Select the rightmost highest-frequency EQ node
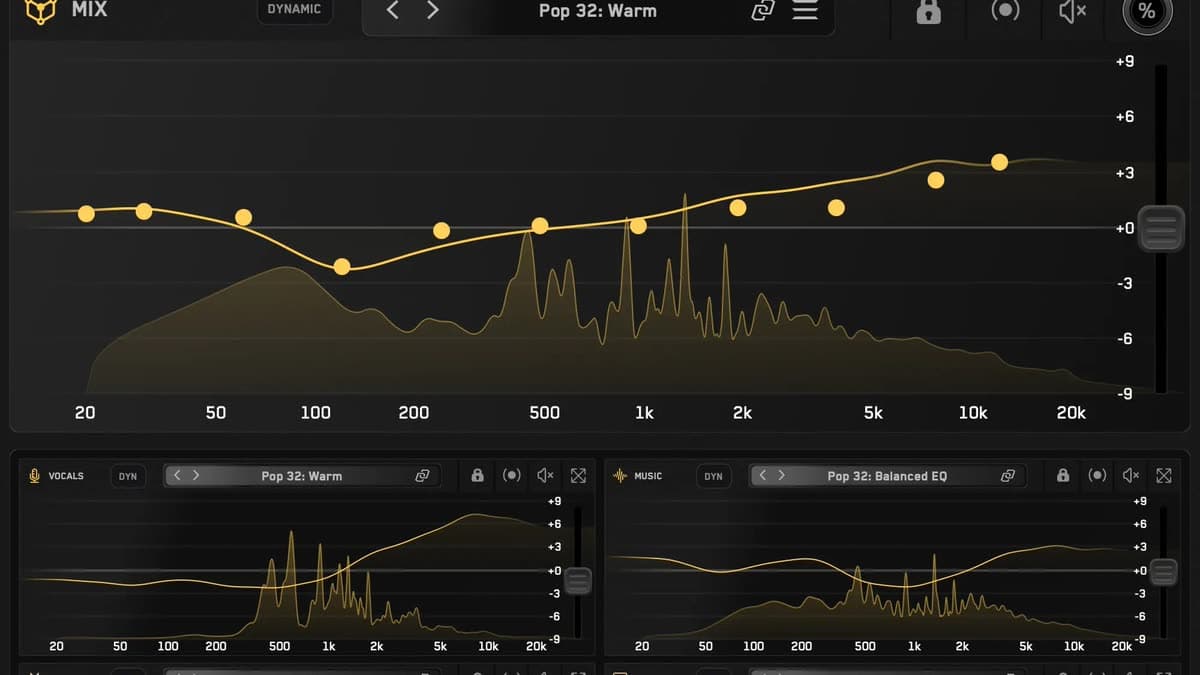 [999, 162]
